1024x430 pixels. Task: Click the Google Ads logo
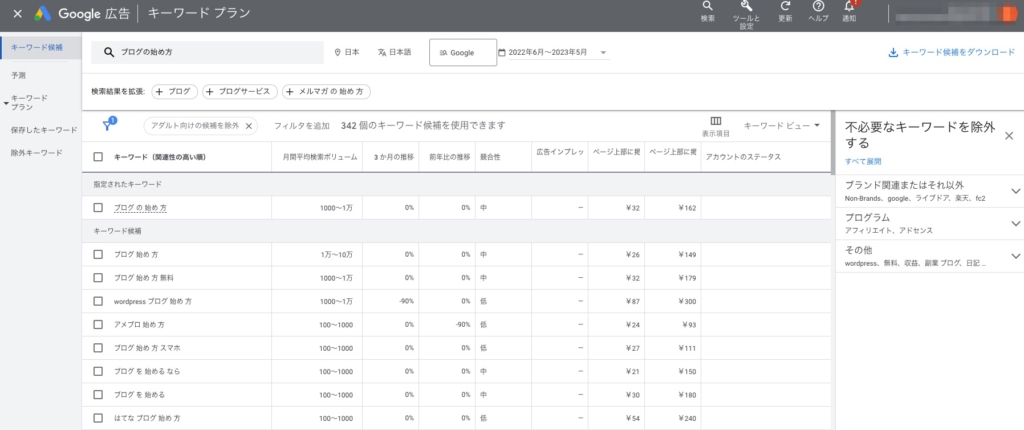pos(44,13)
